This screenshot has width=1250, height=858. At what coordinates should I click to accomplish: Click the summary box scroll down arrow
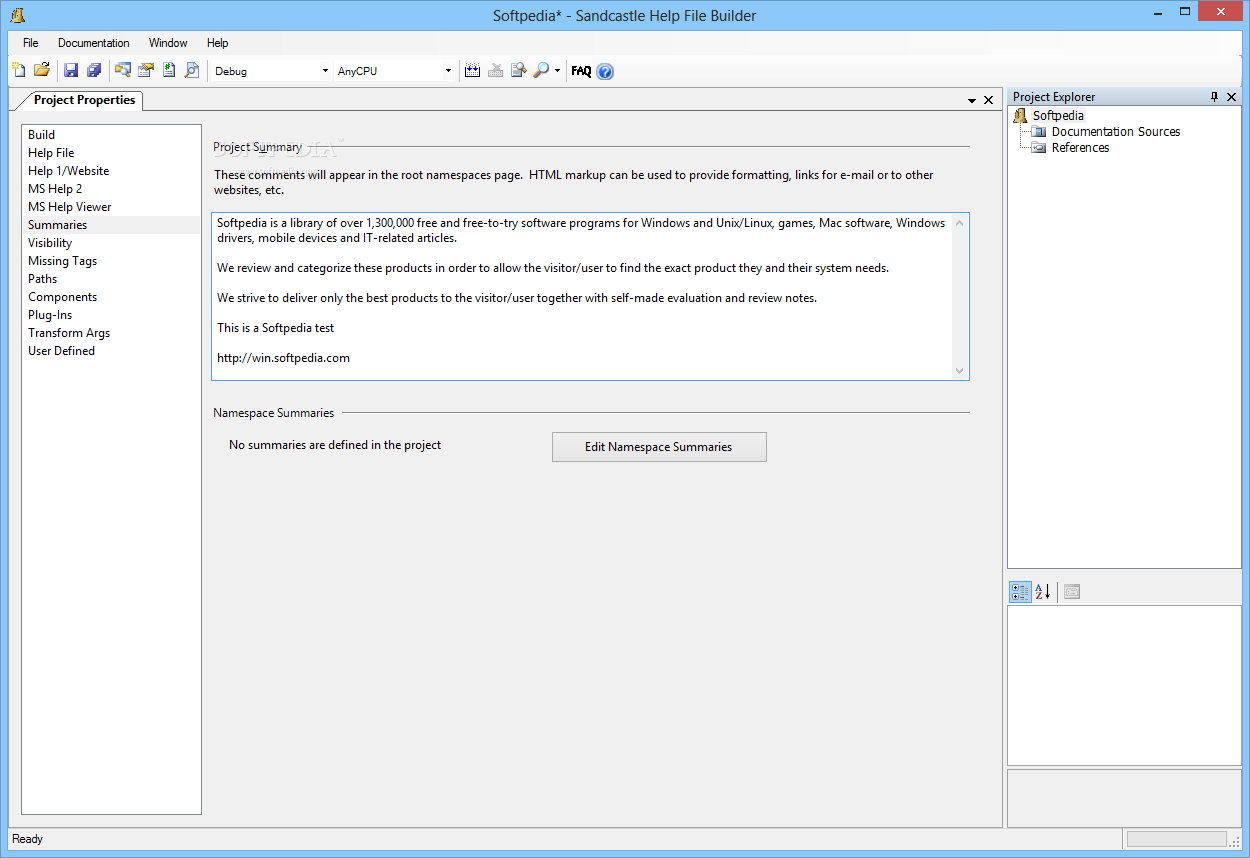pyautogui.click(x=960, y=370)
